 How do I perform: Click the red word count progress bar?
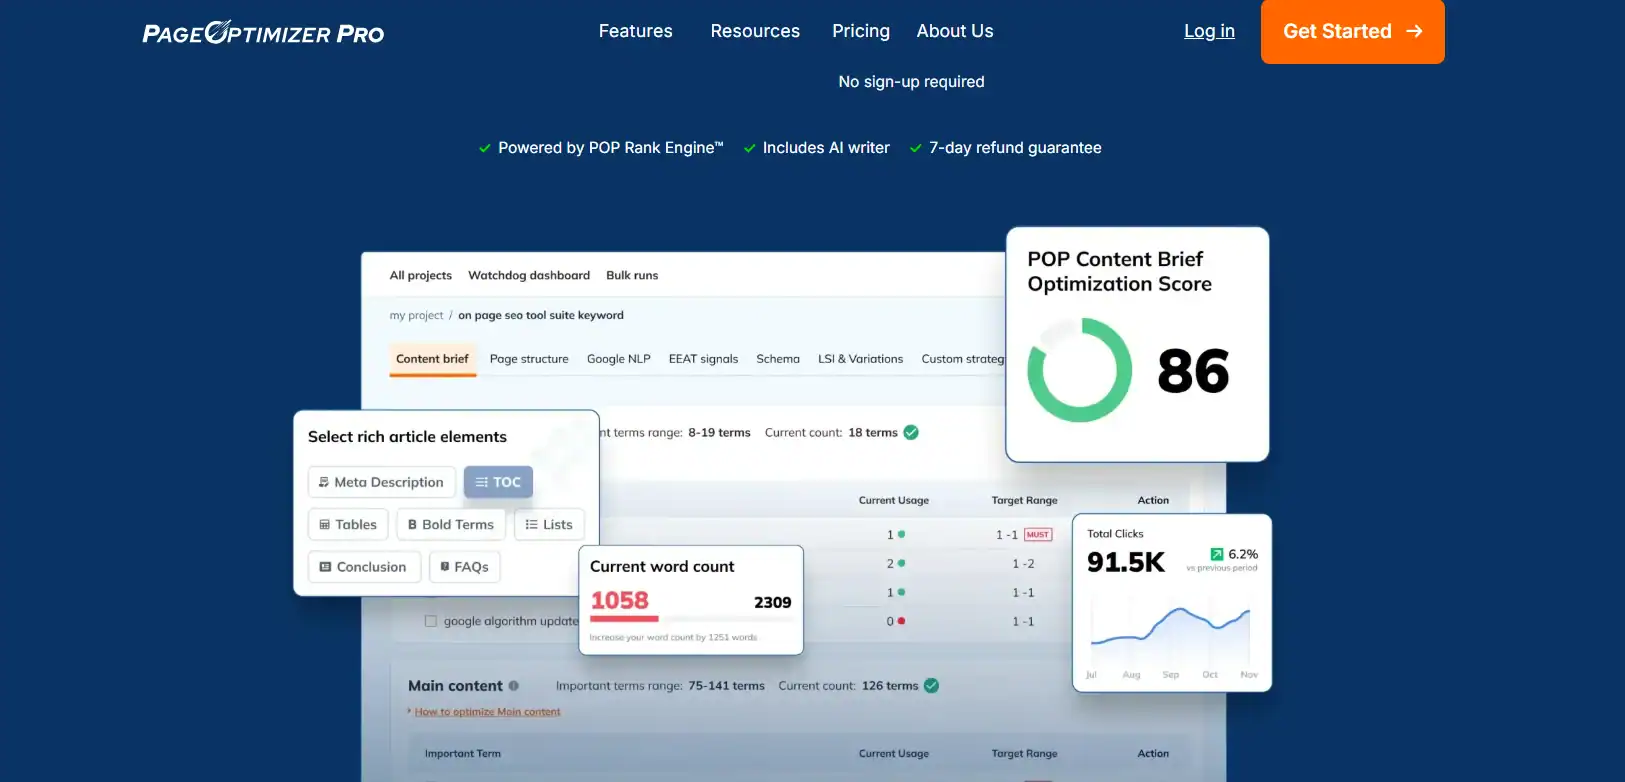coord(624,619)
